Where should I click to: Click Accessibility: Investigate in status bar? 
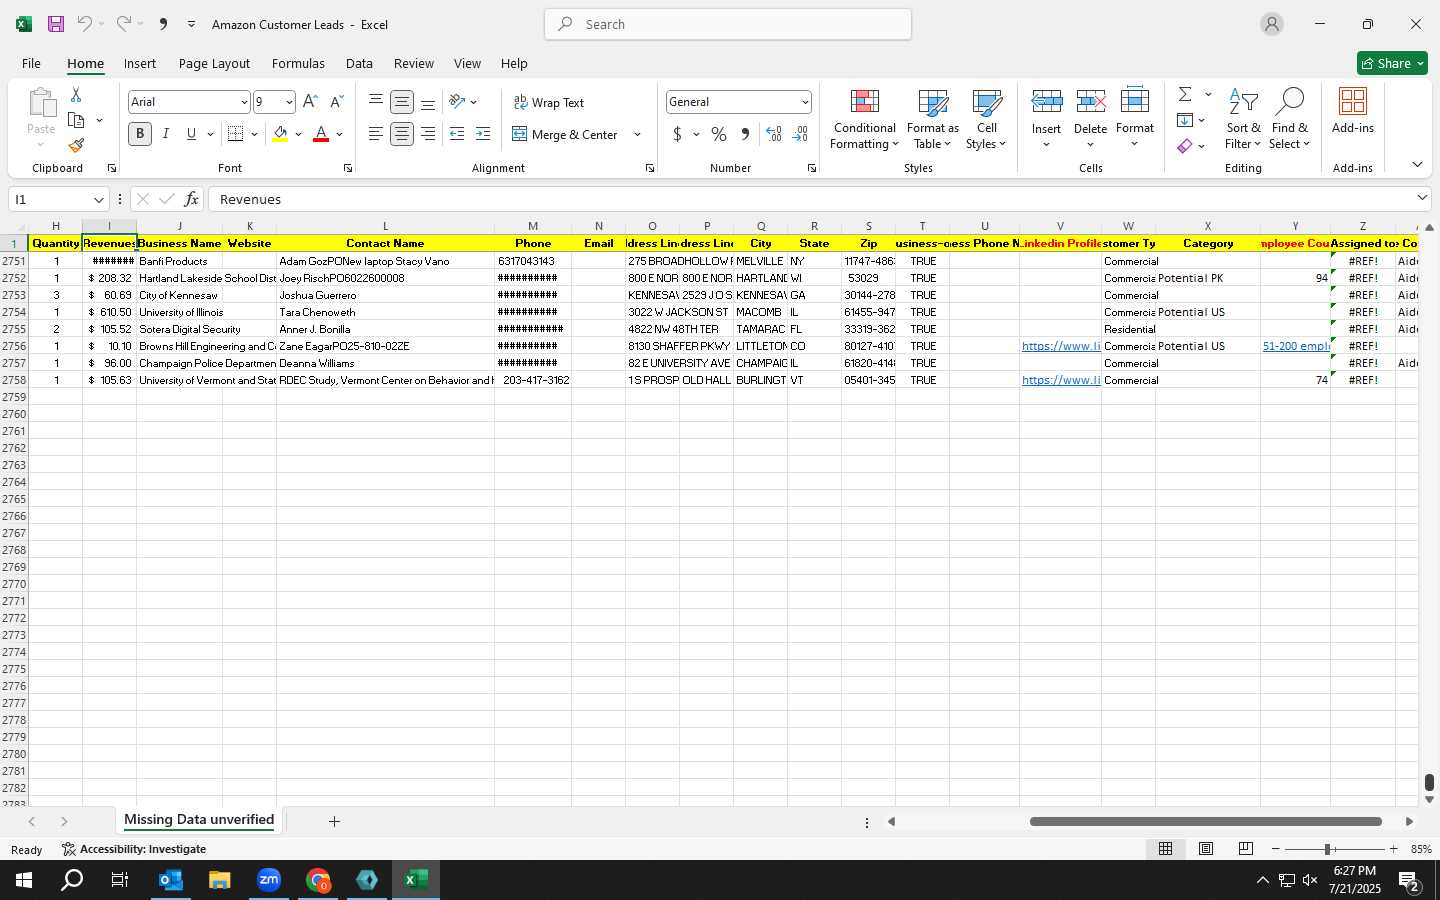[134, 849]
